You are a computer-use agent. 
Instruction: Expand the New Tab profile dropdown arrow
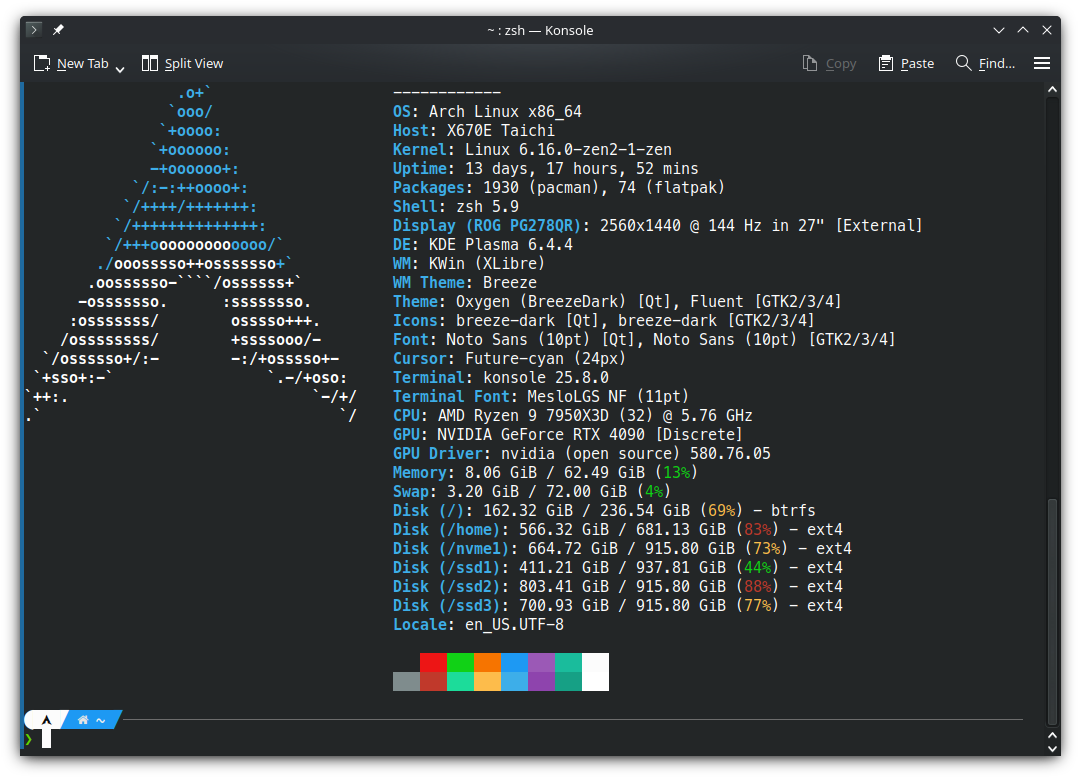pyautogui.click(x=120, y=68)
